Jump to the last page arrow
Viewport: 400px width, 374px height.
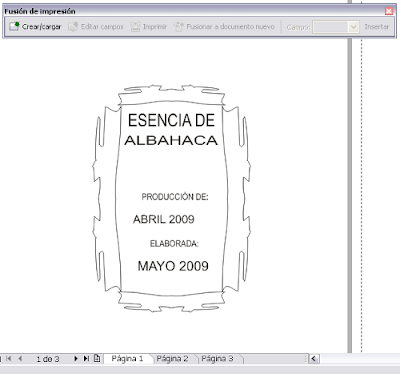[86, 358]
